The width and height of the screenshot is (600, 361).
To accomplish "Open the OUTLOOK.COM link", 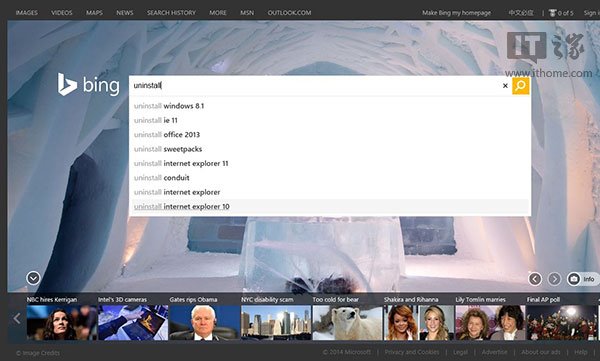I will pos(289,13).
